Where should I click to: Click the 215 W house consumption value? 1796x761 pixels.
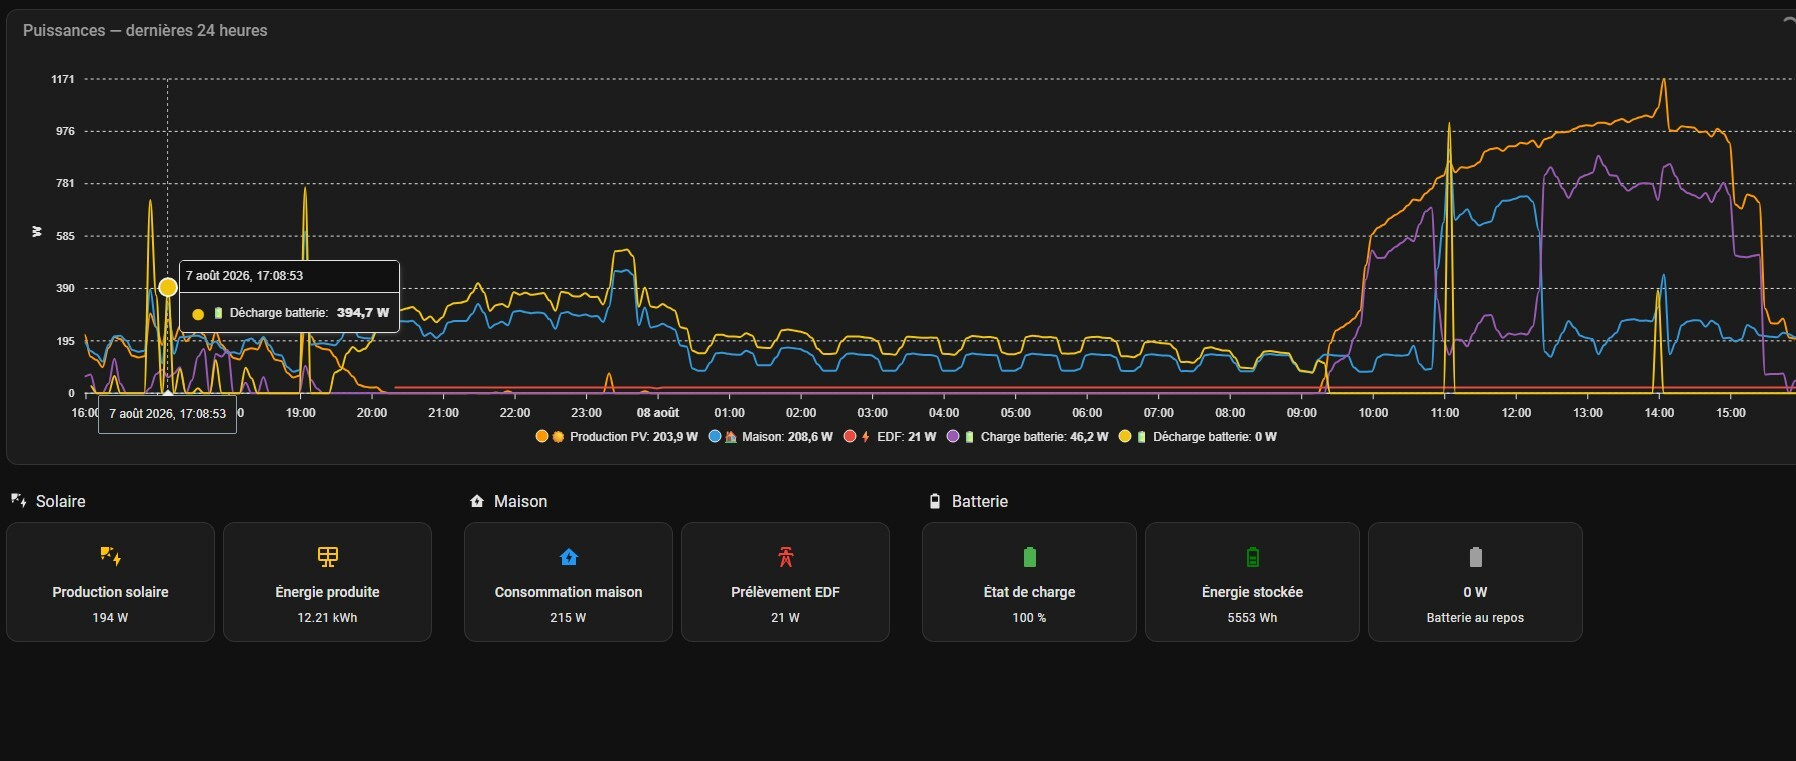568,618
